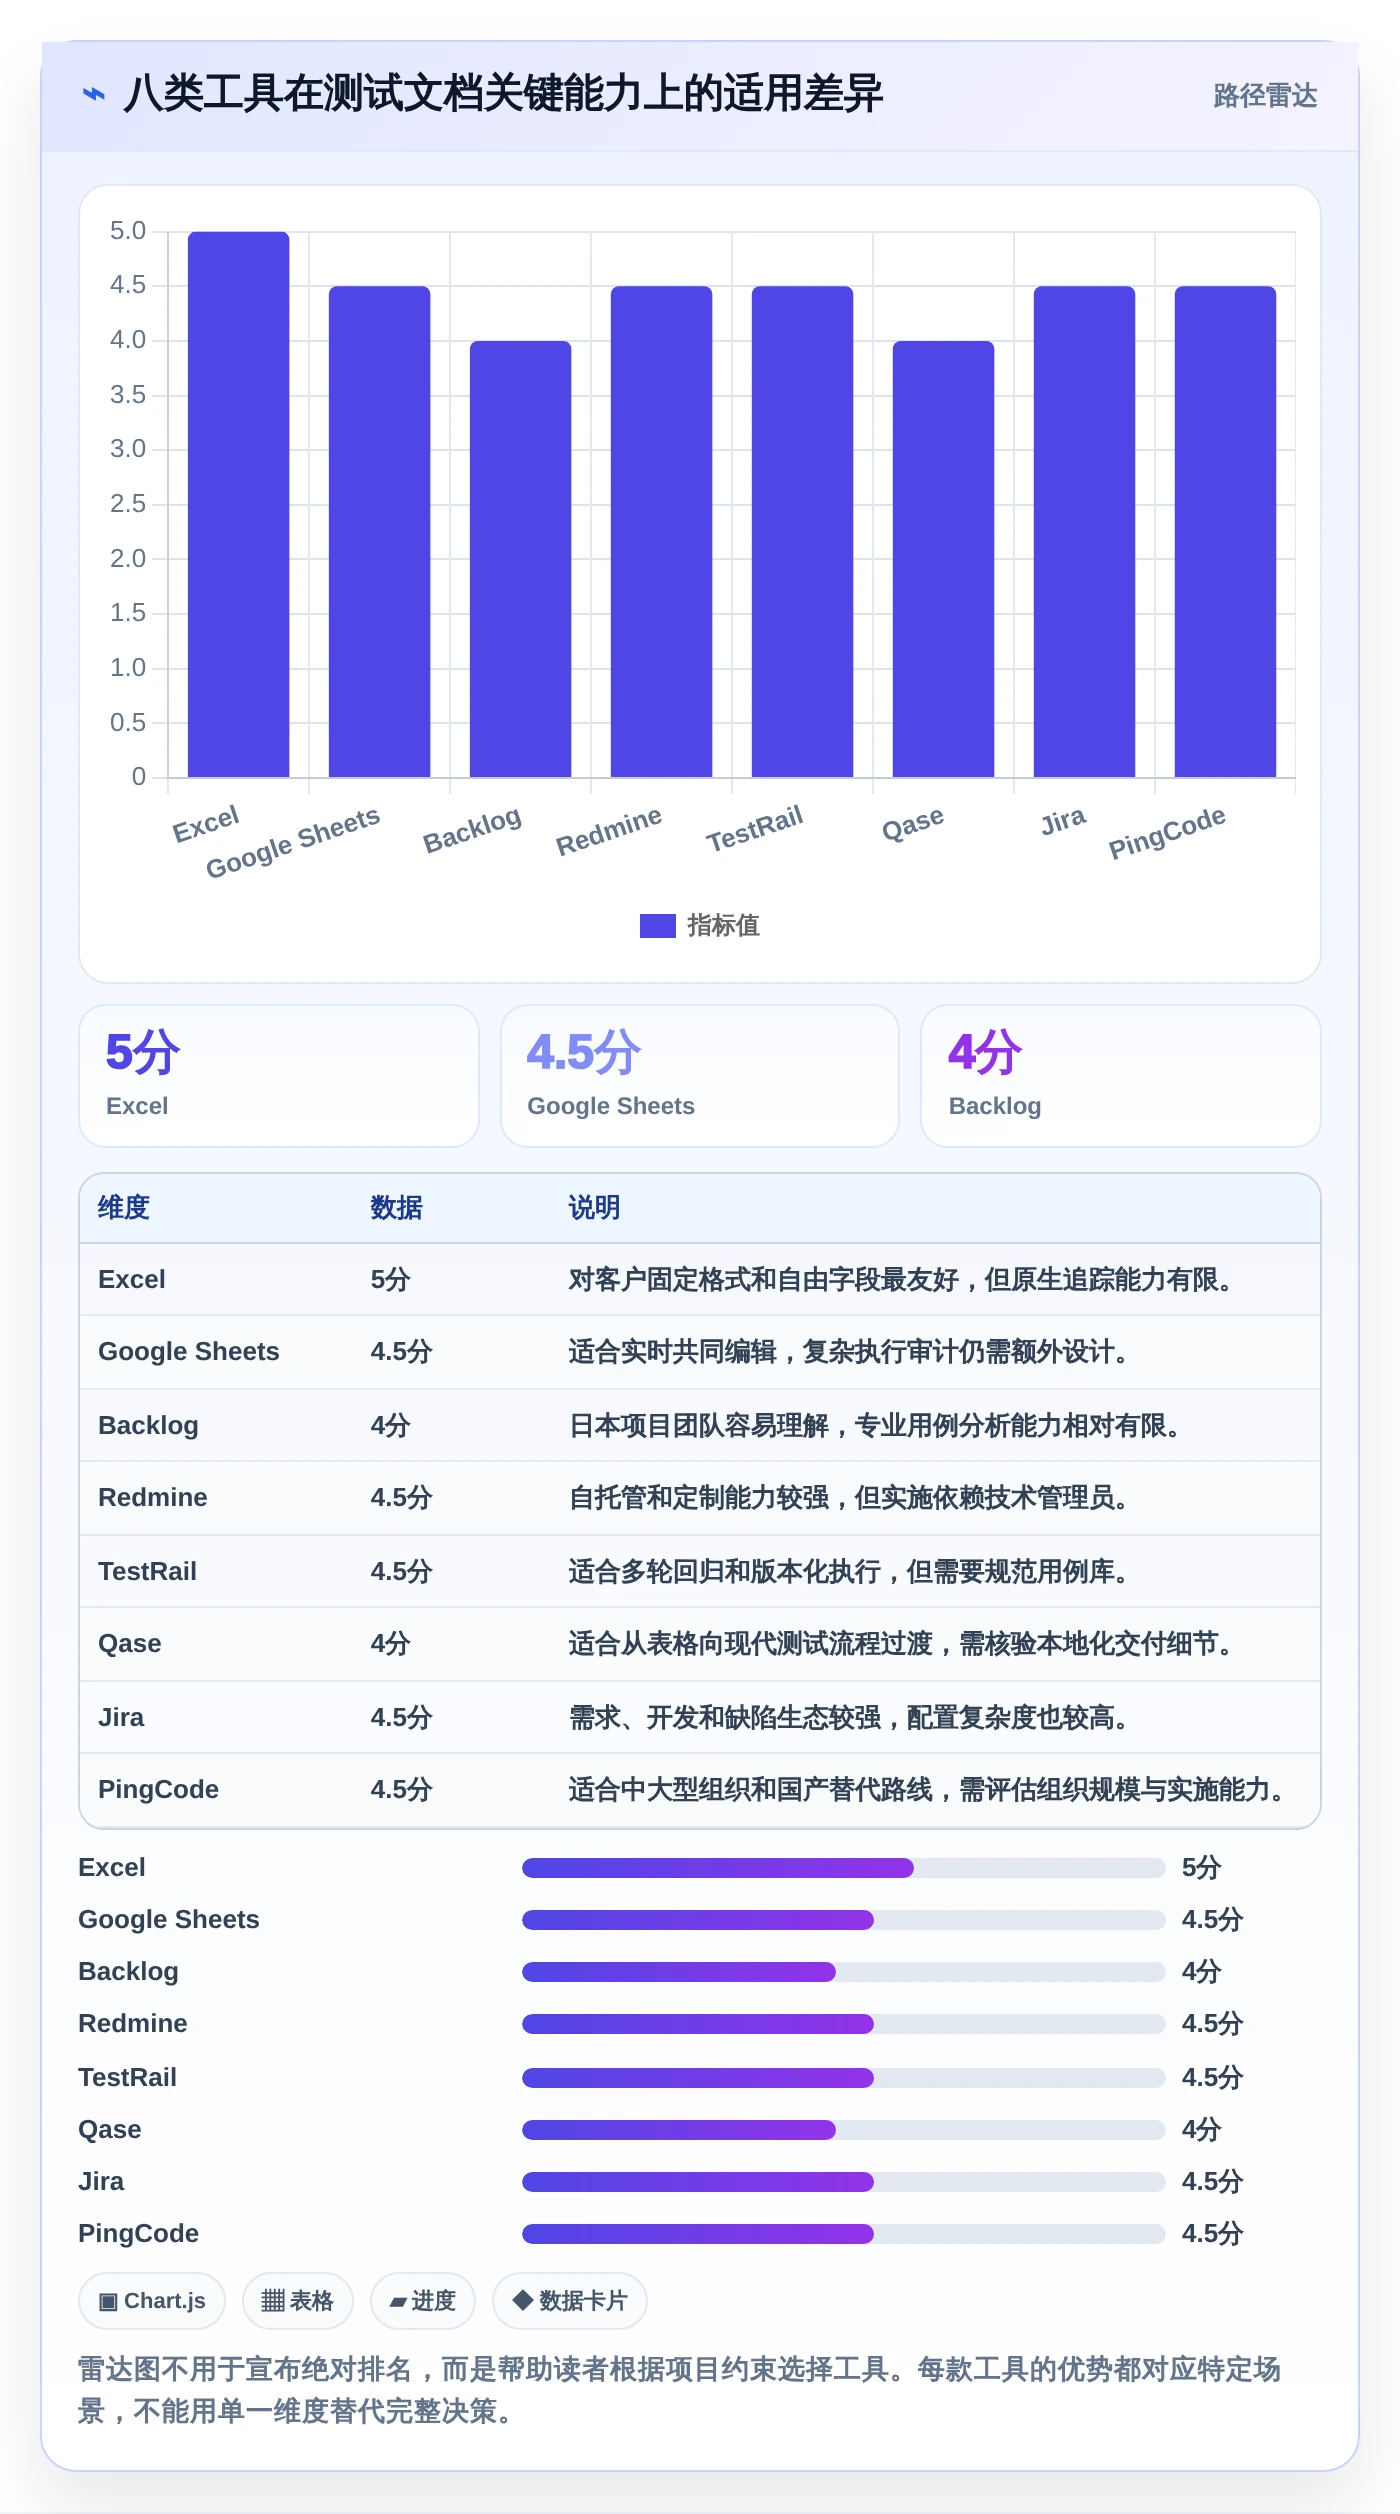Select the PingCode row in table
1400x2514 pixels.
coord(700,1790)
